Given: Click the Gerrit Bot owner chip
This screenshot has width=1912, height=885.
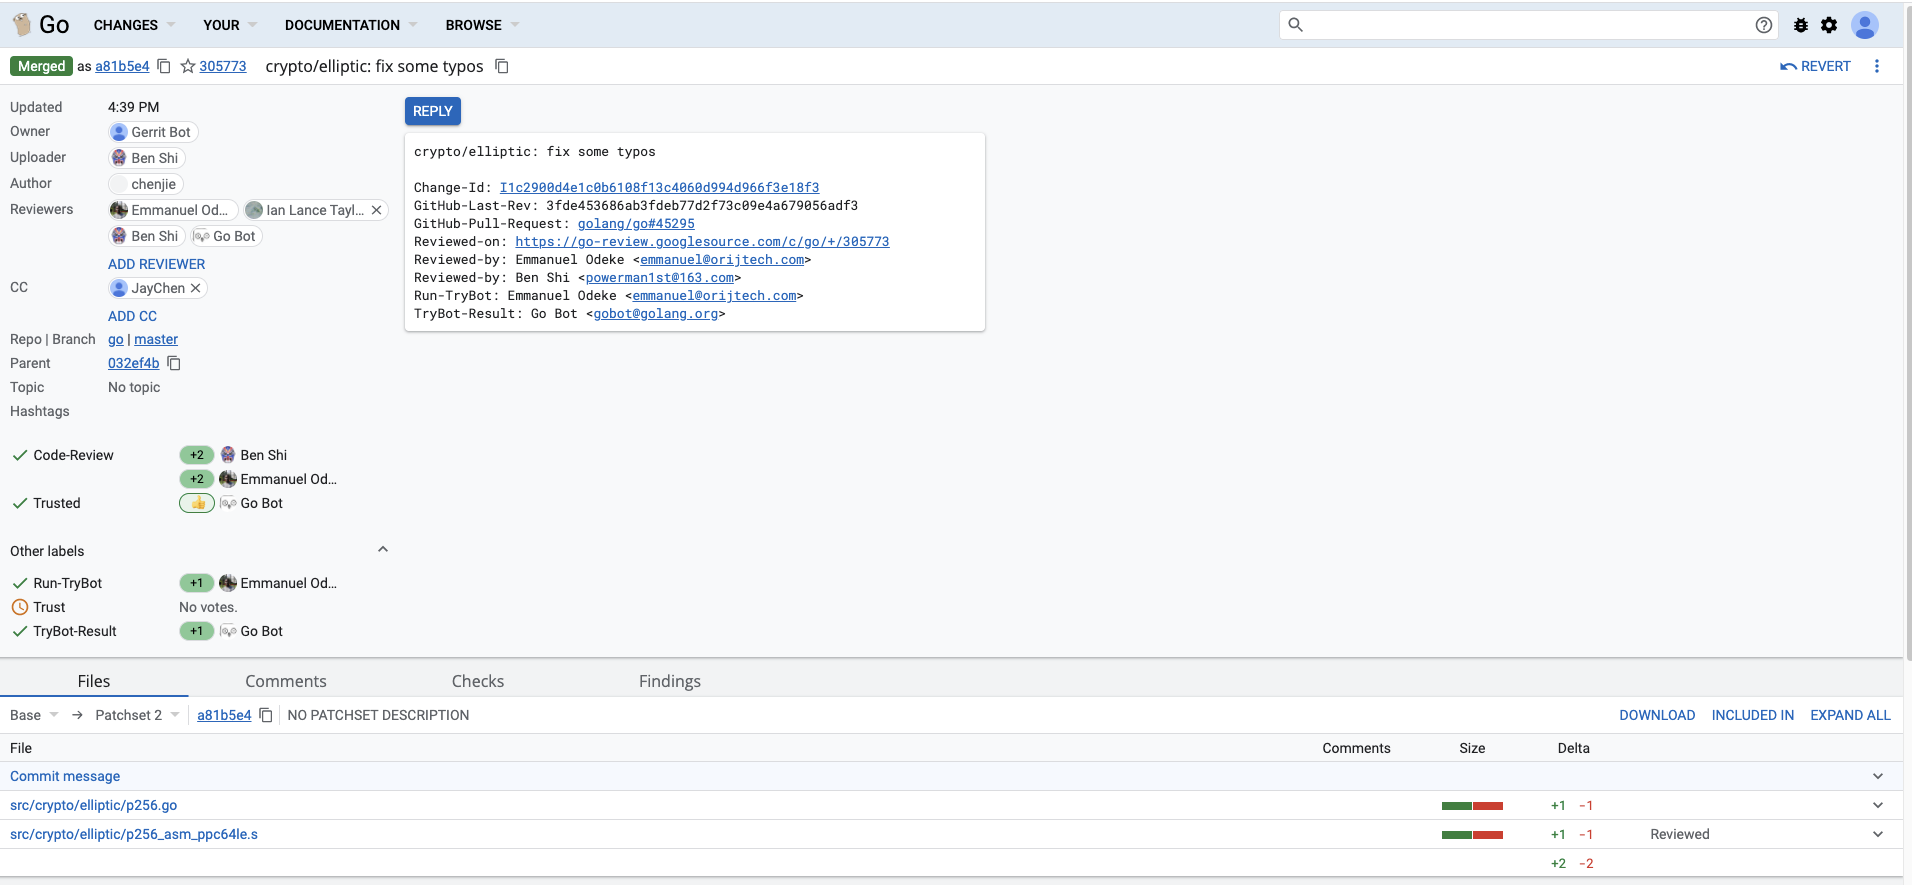Looking at the screenshot, I should pyautogui.click(x=153, y=132).
